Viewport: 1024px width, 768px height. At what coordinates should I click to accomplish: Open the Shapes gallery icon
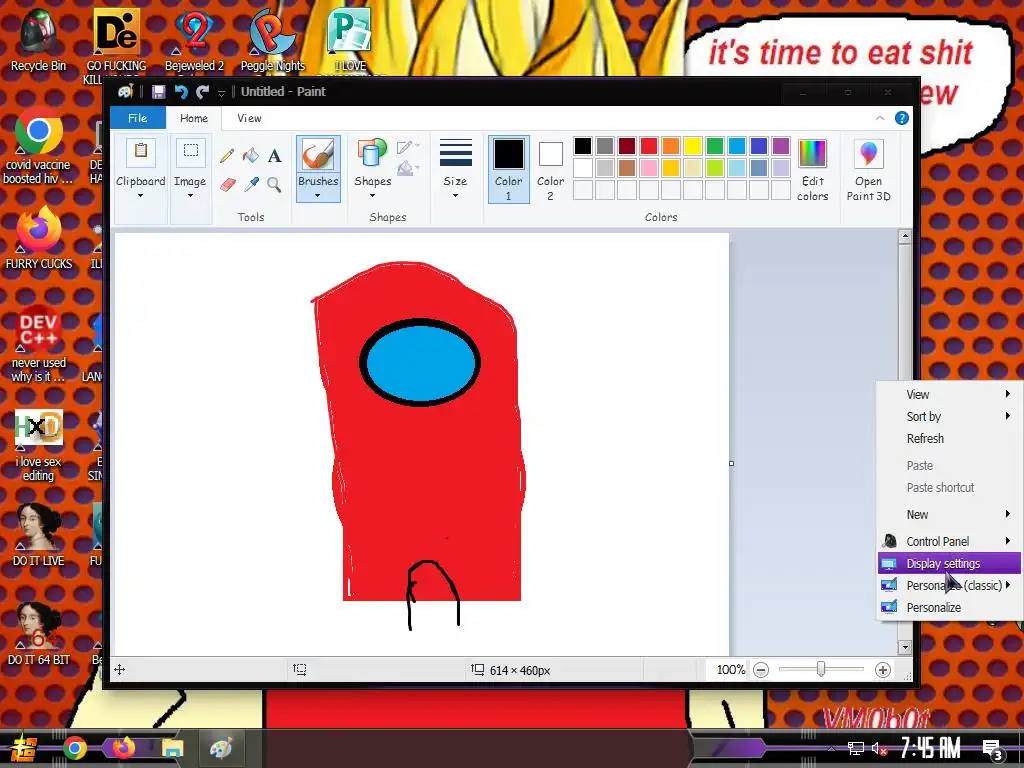[372, 154]
